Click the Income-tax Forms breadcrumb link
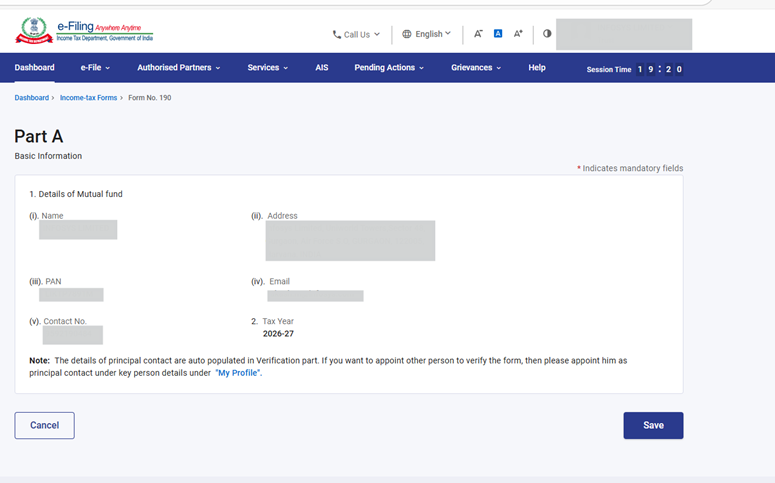The width and height of the screenshot is (775, 483). coord(88,98)
